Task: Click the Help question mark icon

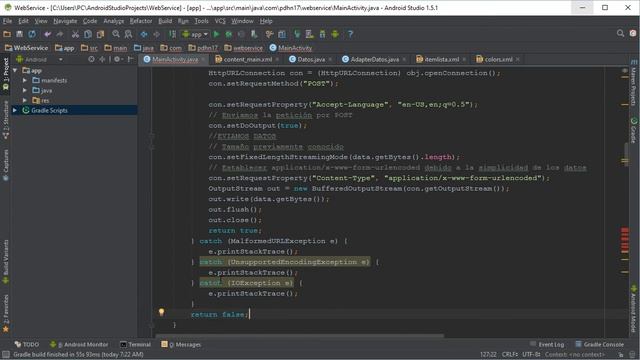Action: coord(350,34)
